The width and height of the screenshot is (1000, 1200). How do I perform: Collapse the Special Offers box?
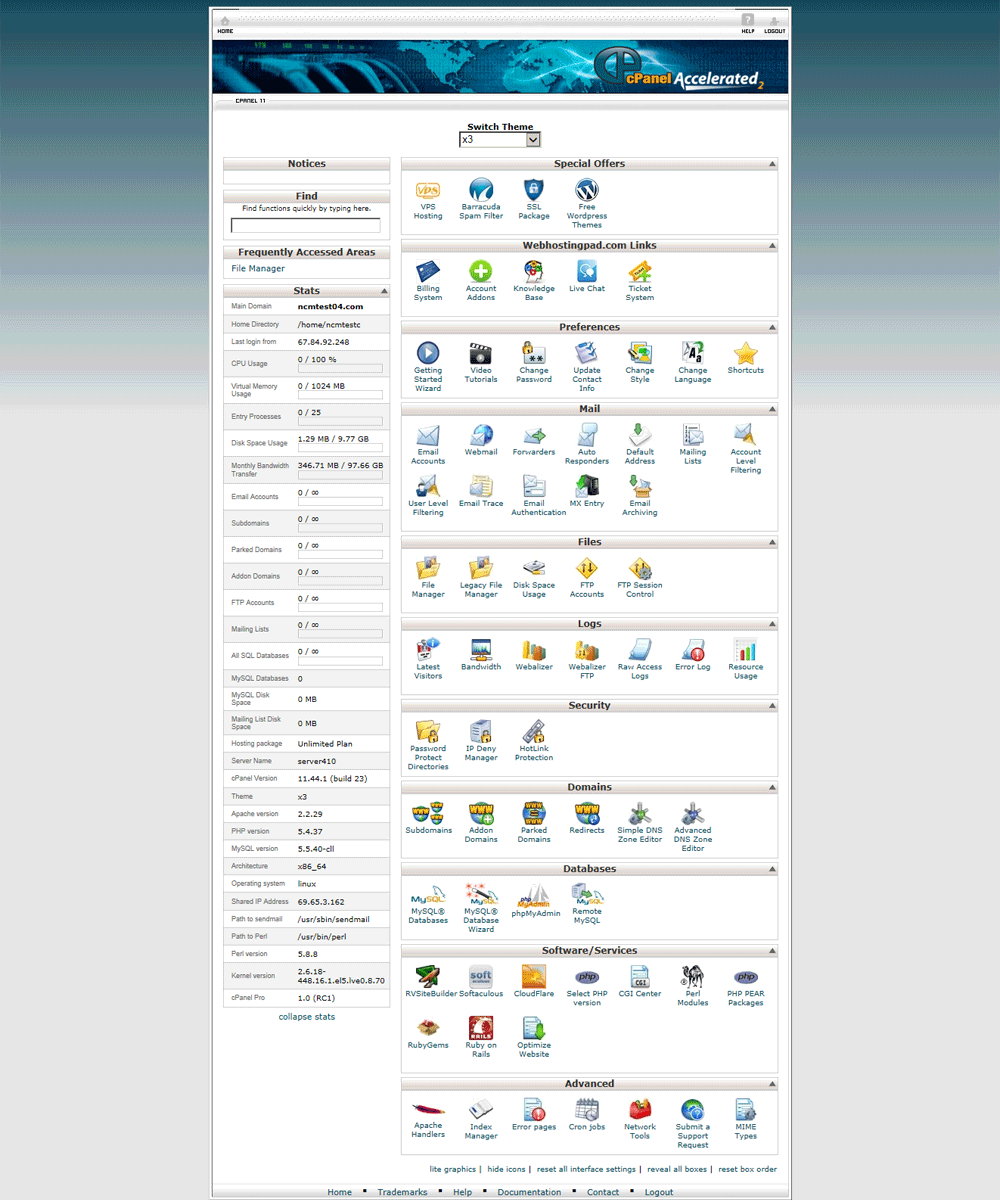point(772,164)
